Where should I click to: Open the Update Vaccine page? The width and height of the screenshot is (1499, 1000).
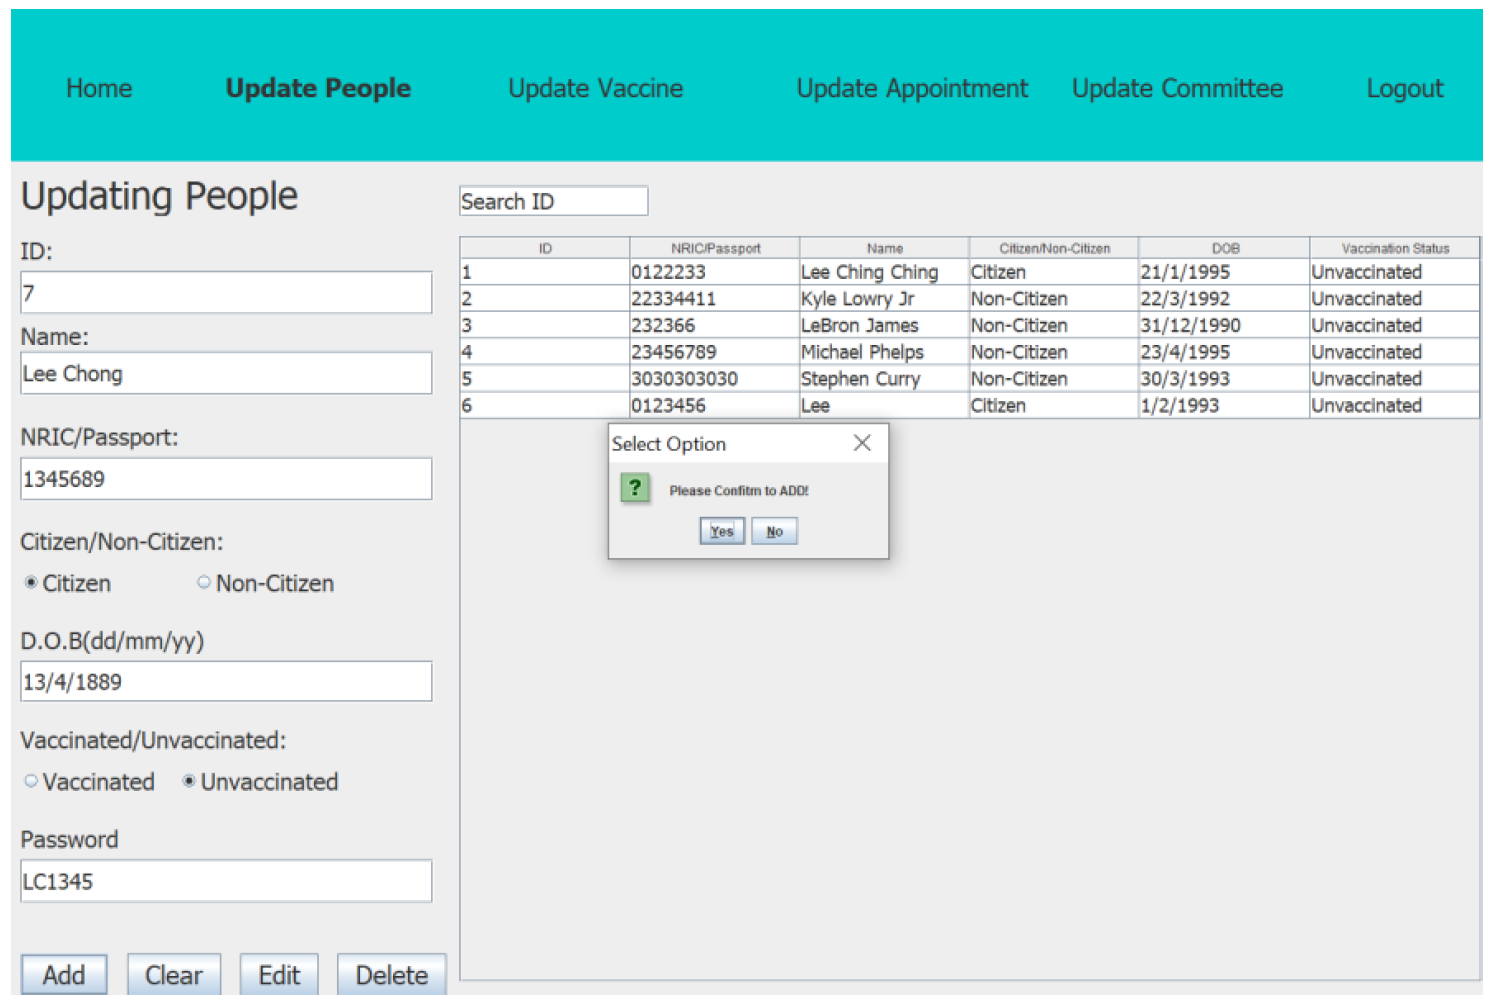pyautogui.click(x=595, y=88)
